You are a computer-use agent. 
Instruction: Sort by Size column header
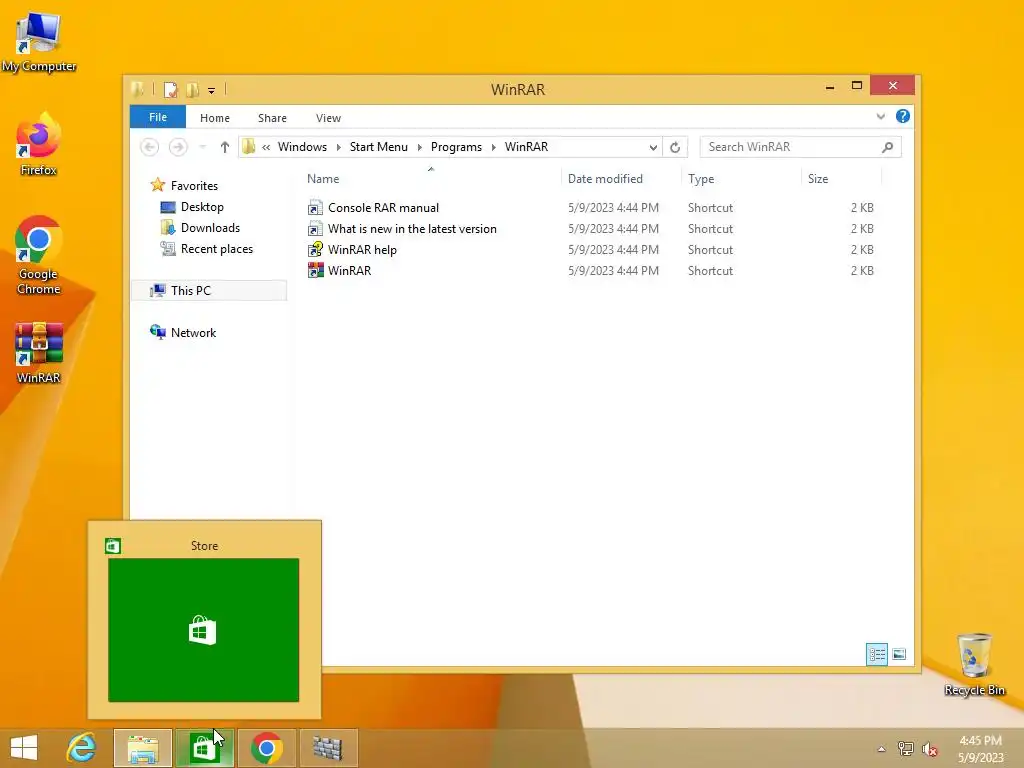(x=841, y=179)
